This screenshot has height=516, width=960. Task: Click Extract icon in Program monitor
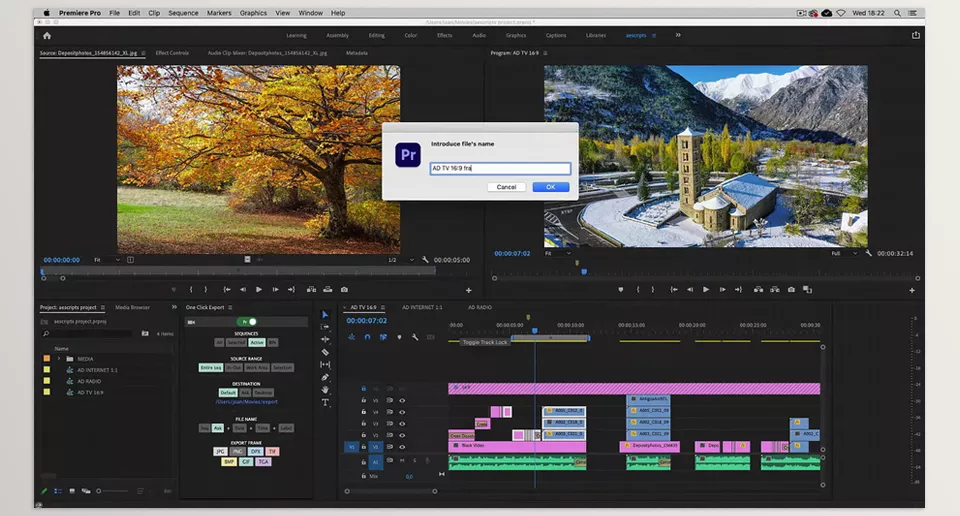tap(774, 290)
